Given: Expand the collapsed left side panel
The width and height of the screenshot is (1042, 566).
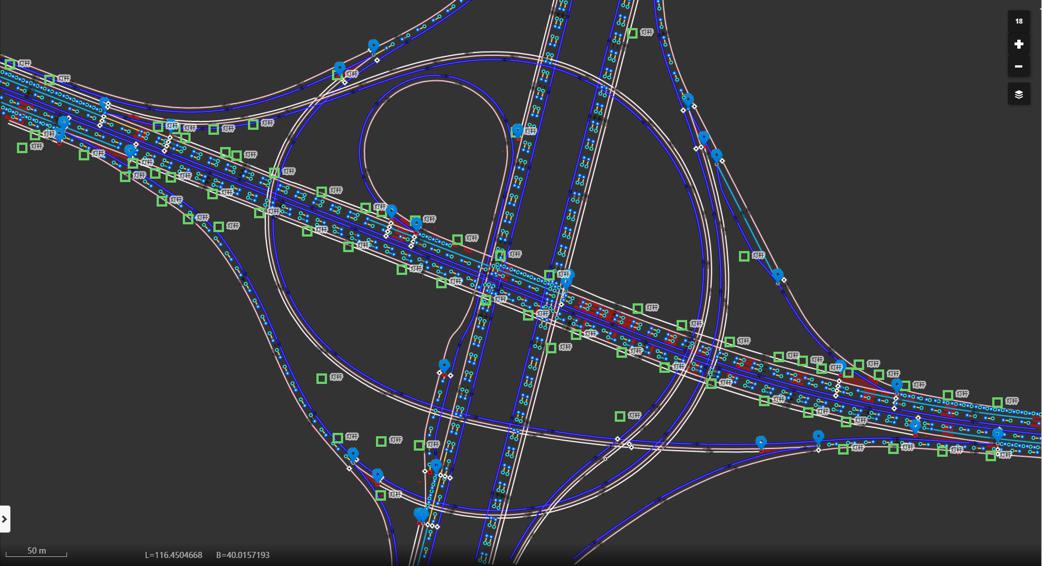Looking at the screenshot, I should (x=5, y=519).
